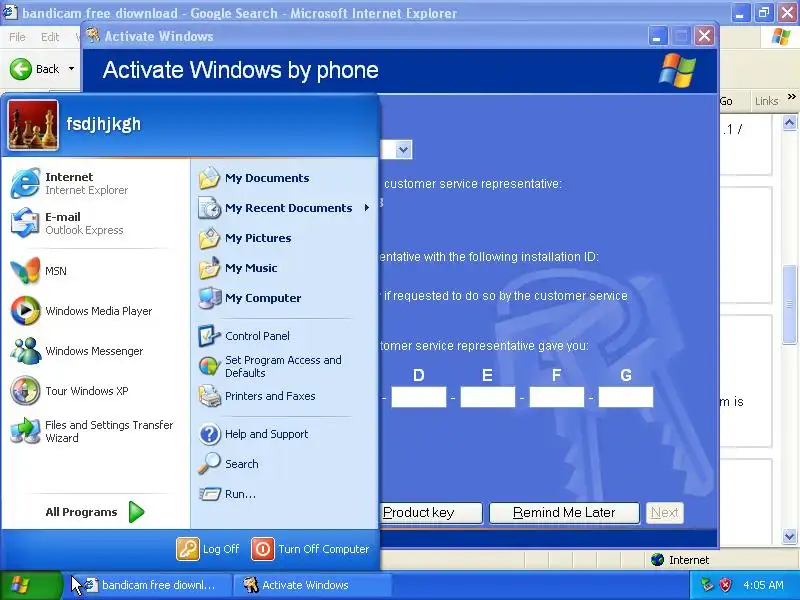The height and width of the screenshot is (600, 800).
Task: Click the Internet zone in the status bar
Action: pyautogui.click(x=680, y=560)
